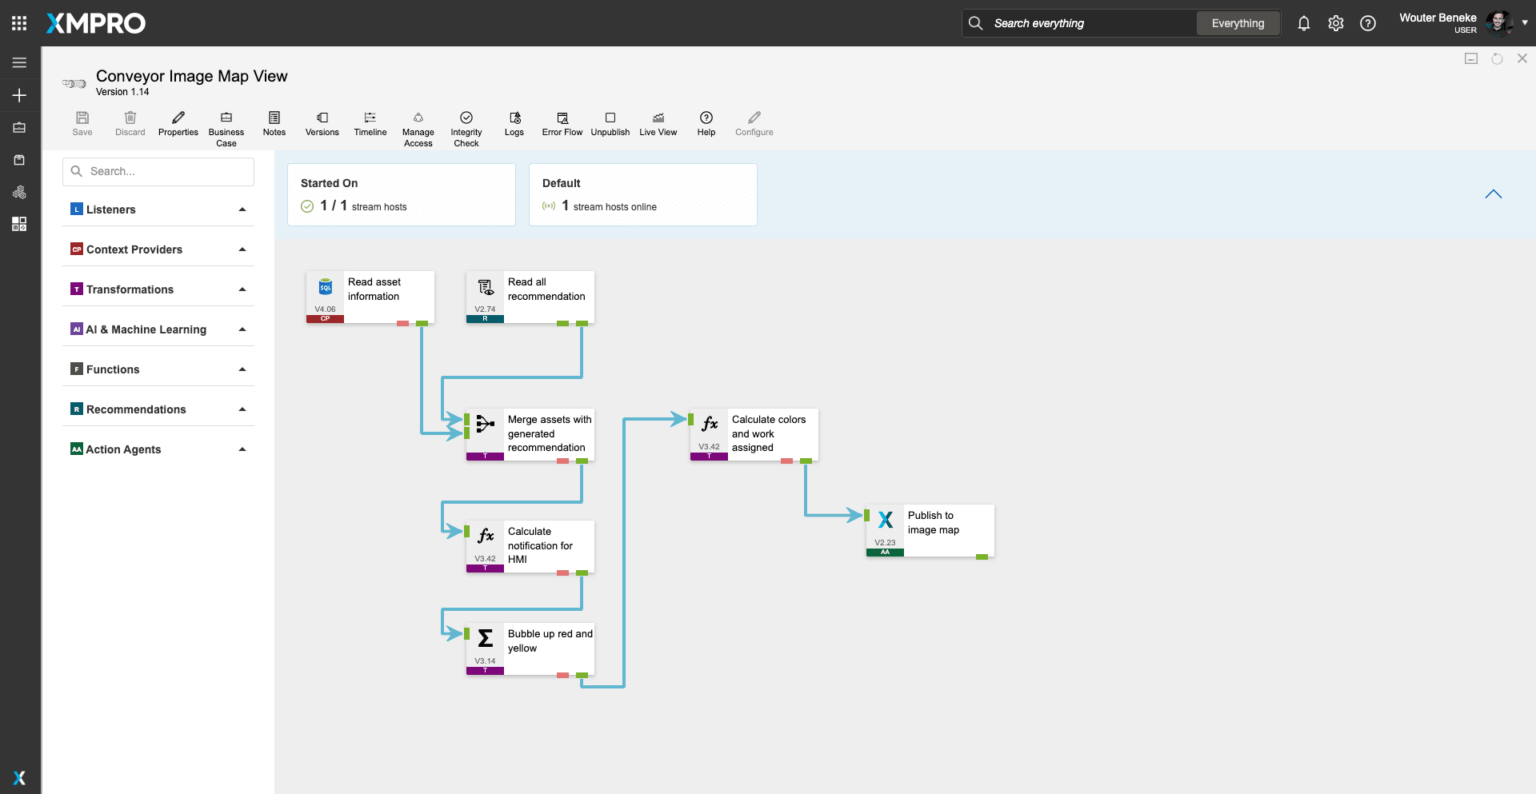Open the Integrity Check tool
Screen dimensions: 1536x794
[466, 118]
